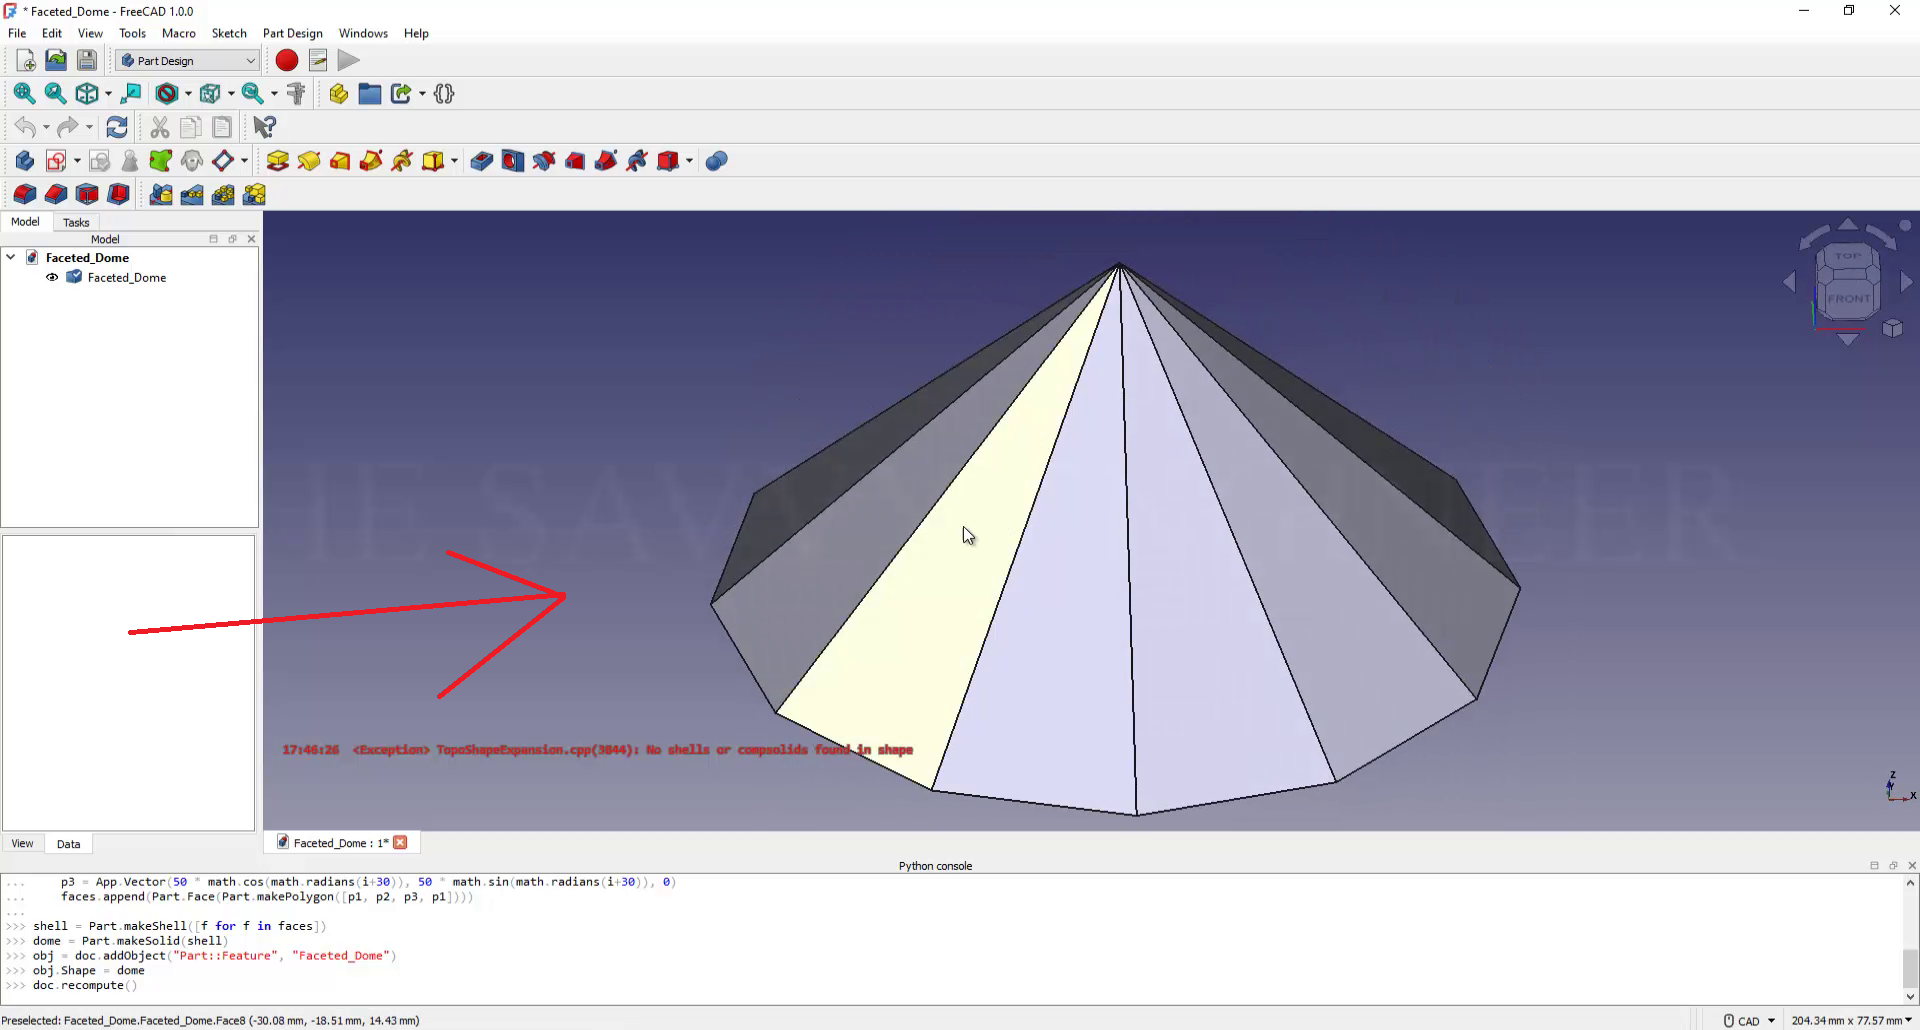Switch to the Data property tab

(x=68, y=844)
